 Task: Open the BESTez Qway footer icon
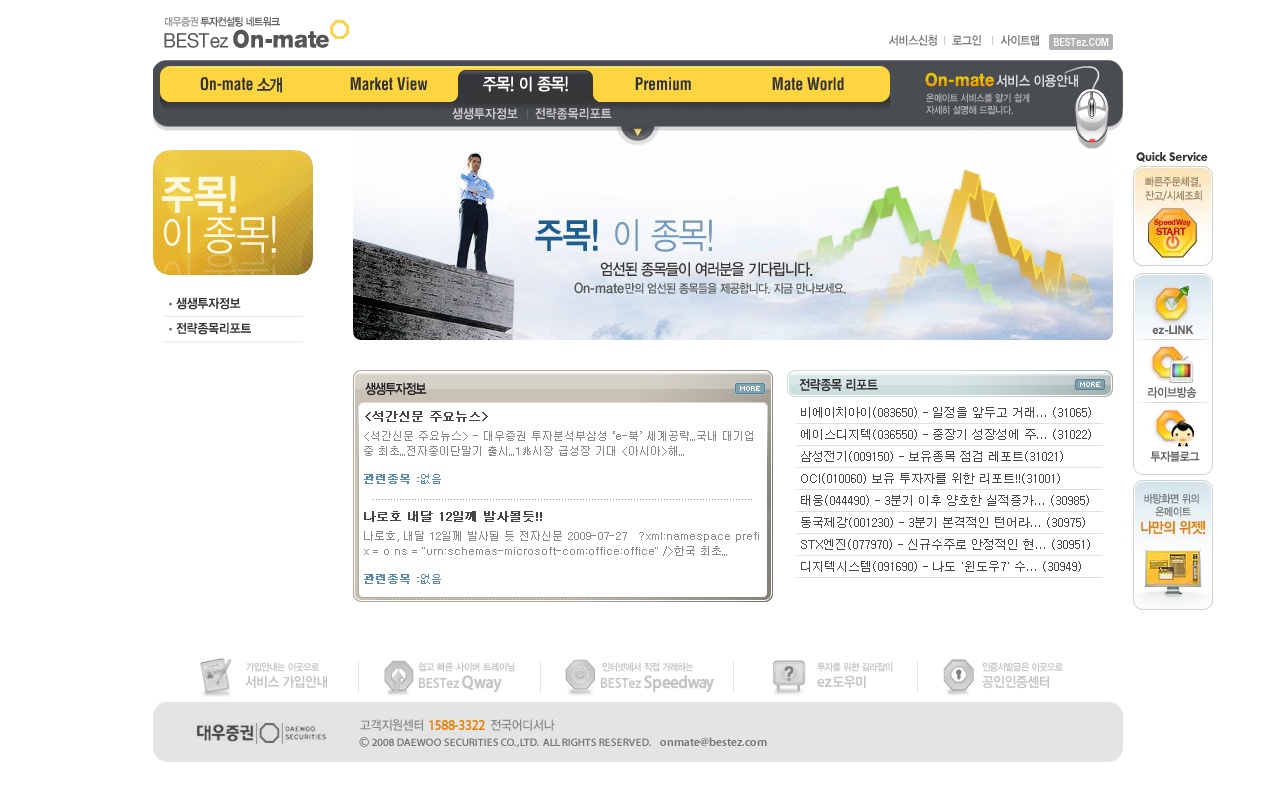pyautogui.click(x=448, y=677)
